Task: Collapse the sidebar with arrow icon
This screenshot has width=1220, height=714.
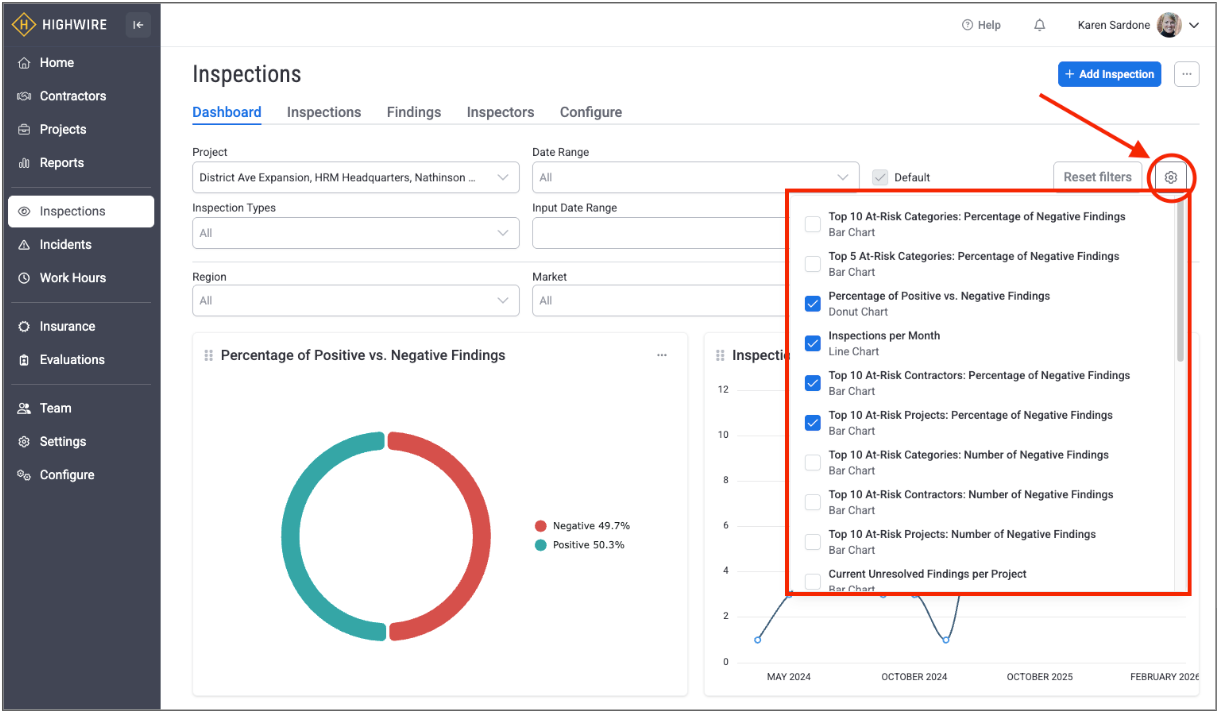Action: 138,25
